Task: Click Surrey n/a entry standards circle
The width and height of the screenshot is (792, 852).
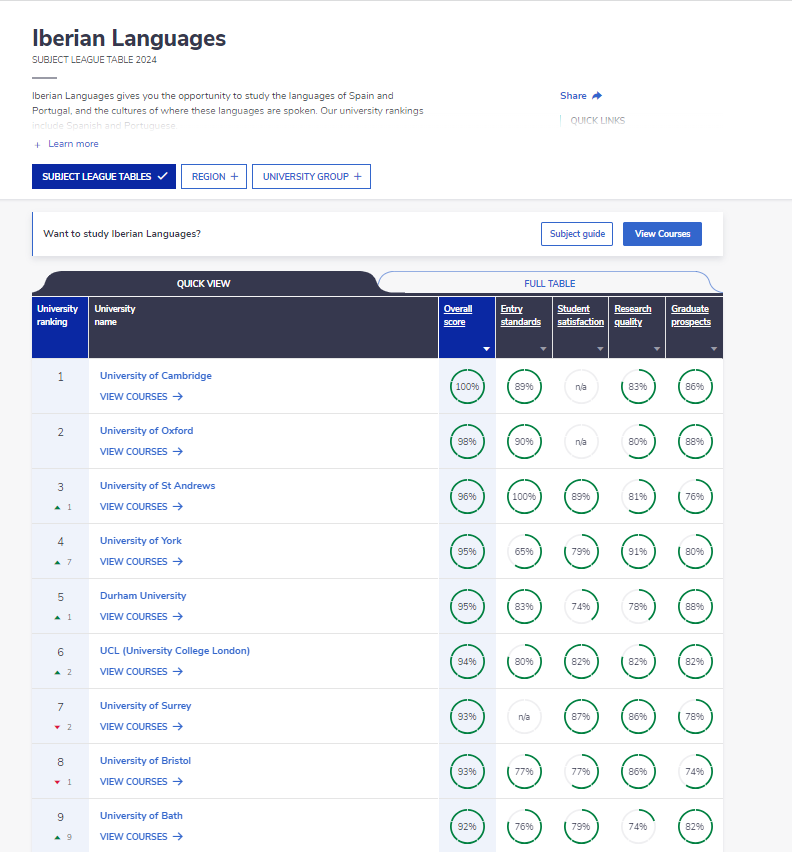Action: coord(524,717)
